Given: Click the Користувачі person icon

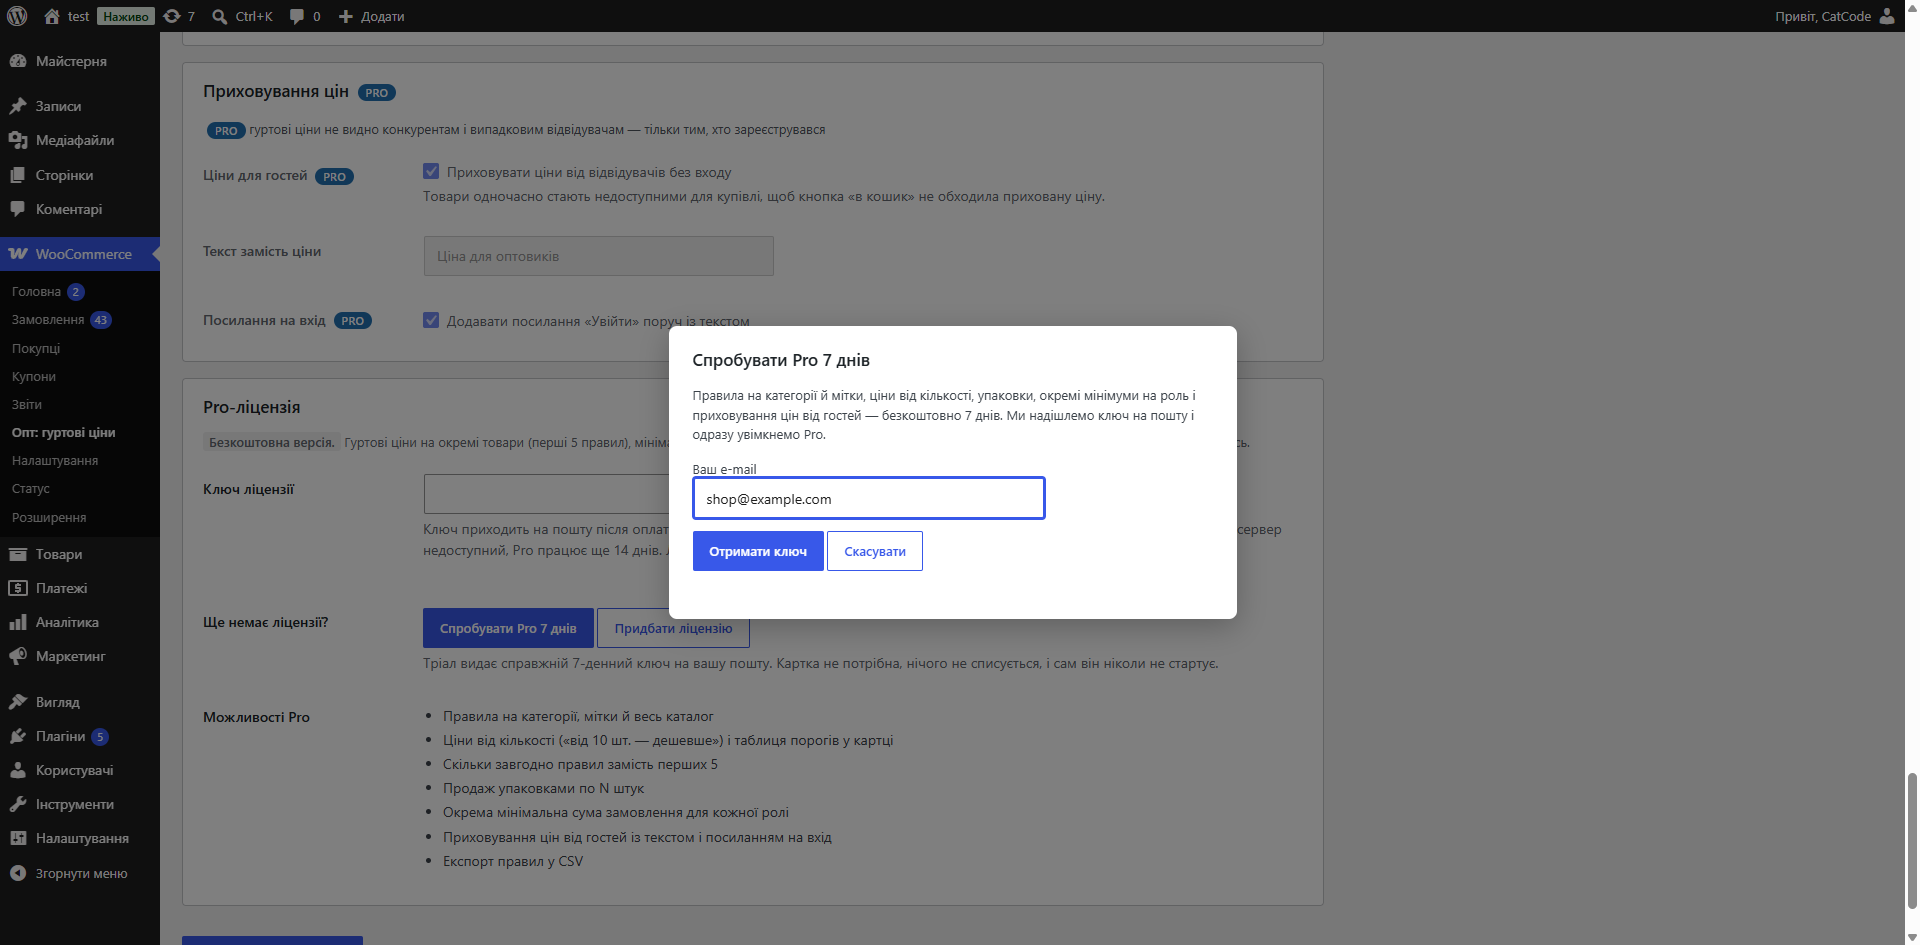Looking at the screenshot, I should click(x=18, y=770).
